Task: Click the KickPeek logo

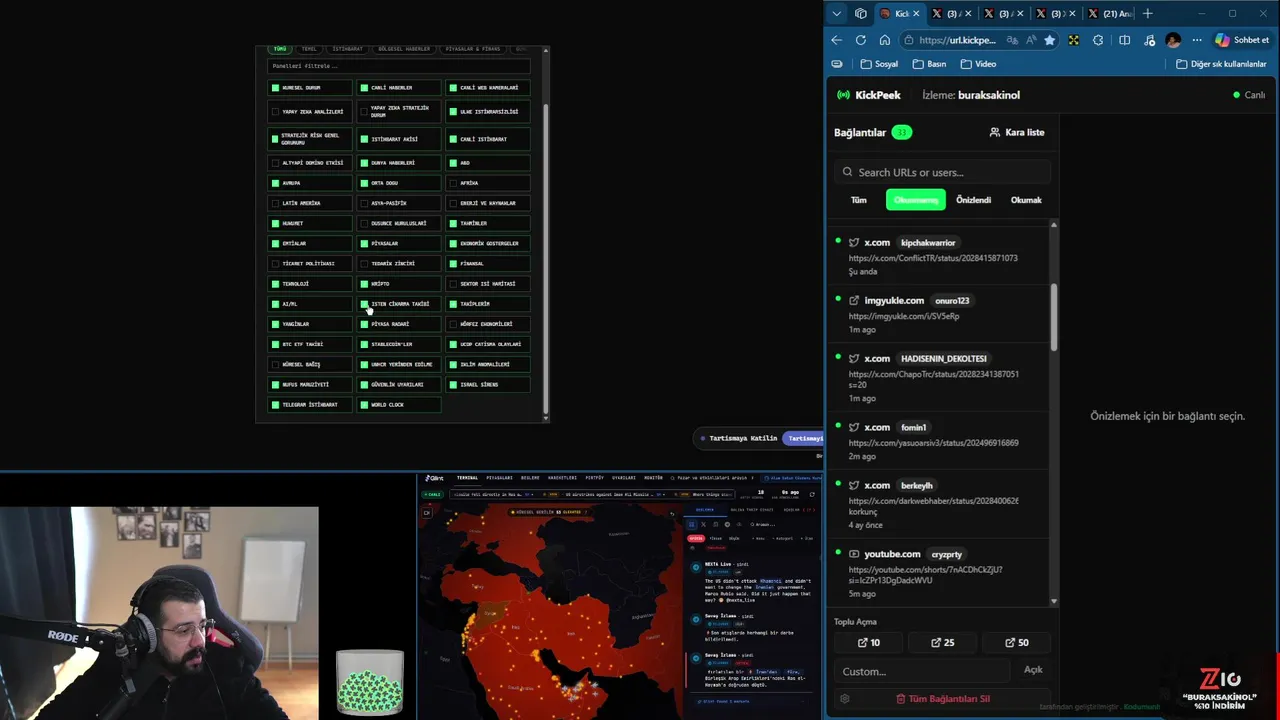Action: click(868, 95)
